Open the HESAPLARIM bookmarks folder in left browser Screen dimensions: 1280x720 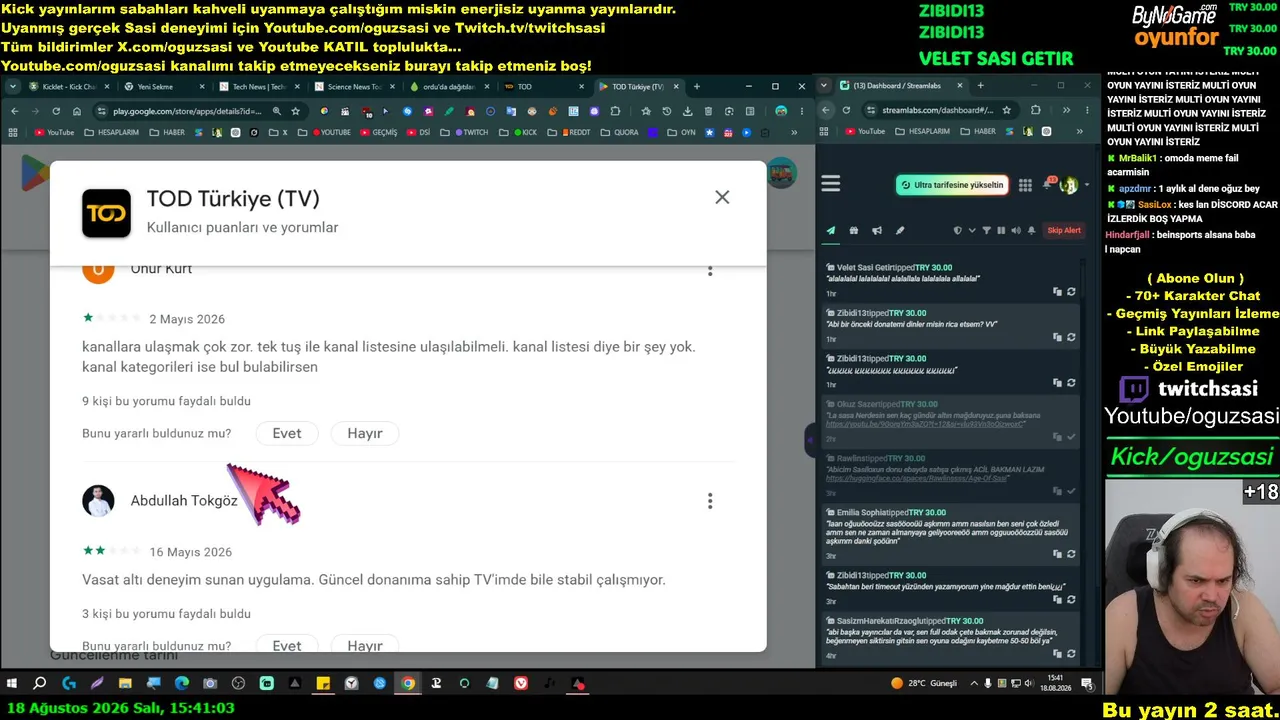tap(113, 132)
